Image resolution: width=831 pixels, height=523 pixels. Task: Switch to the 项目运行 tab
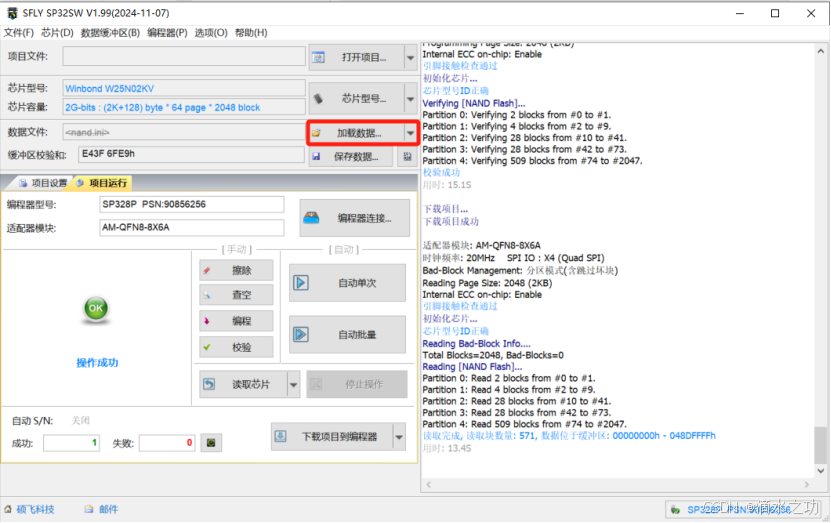click(x=102, y=183)
